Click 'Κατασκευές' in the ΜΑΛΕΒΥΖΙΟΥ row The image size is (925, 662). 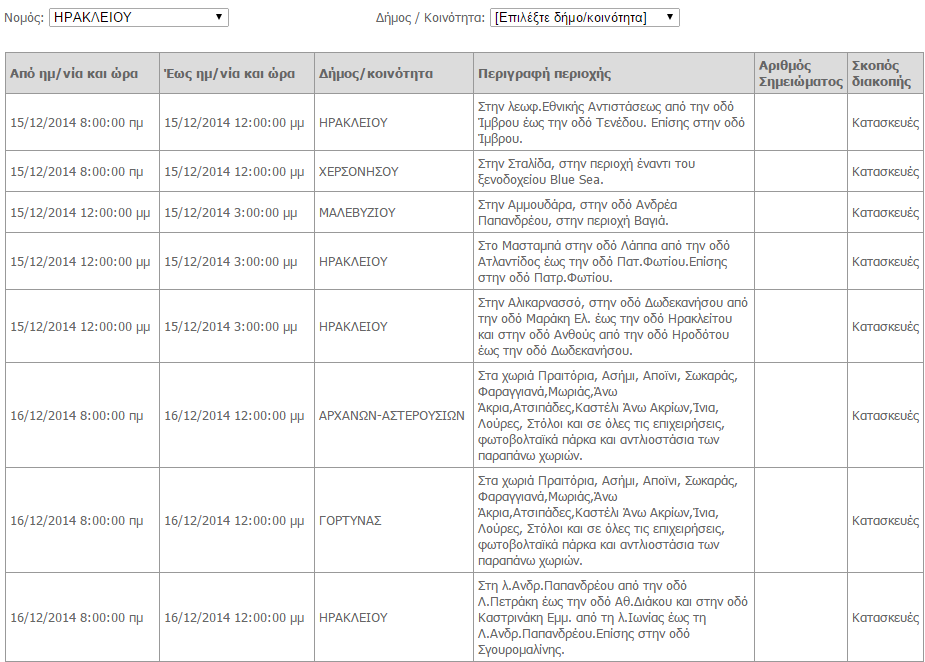tap(885, 212)
